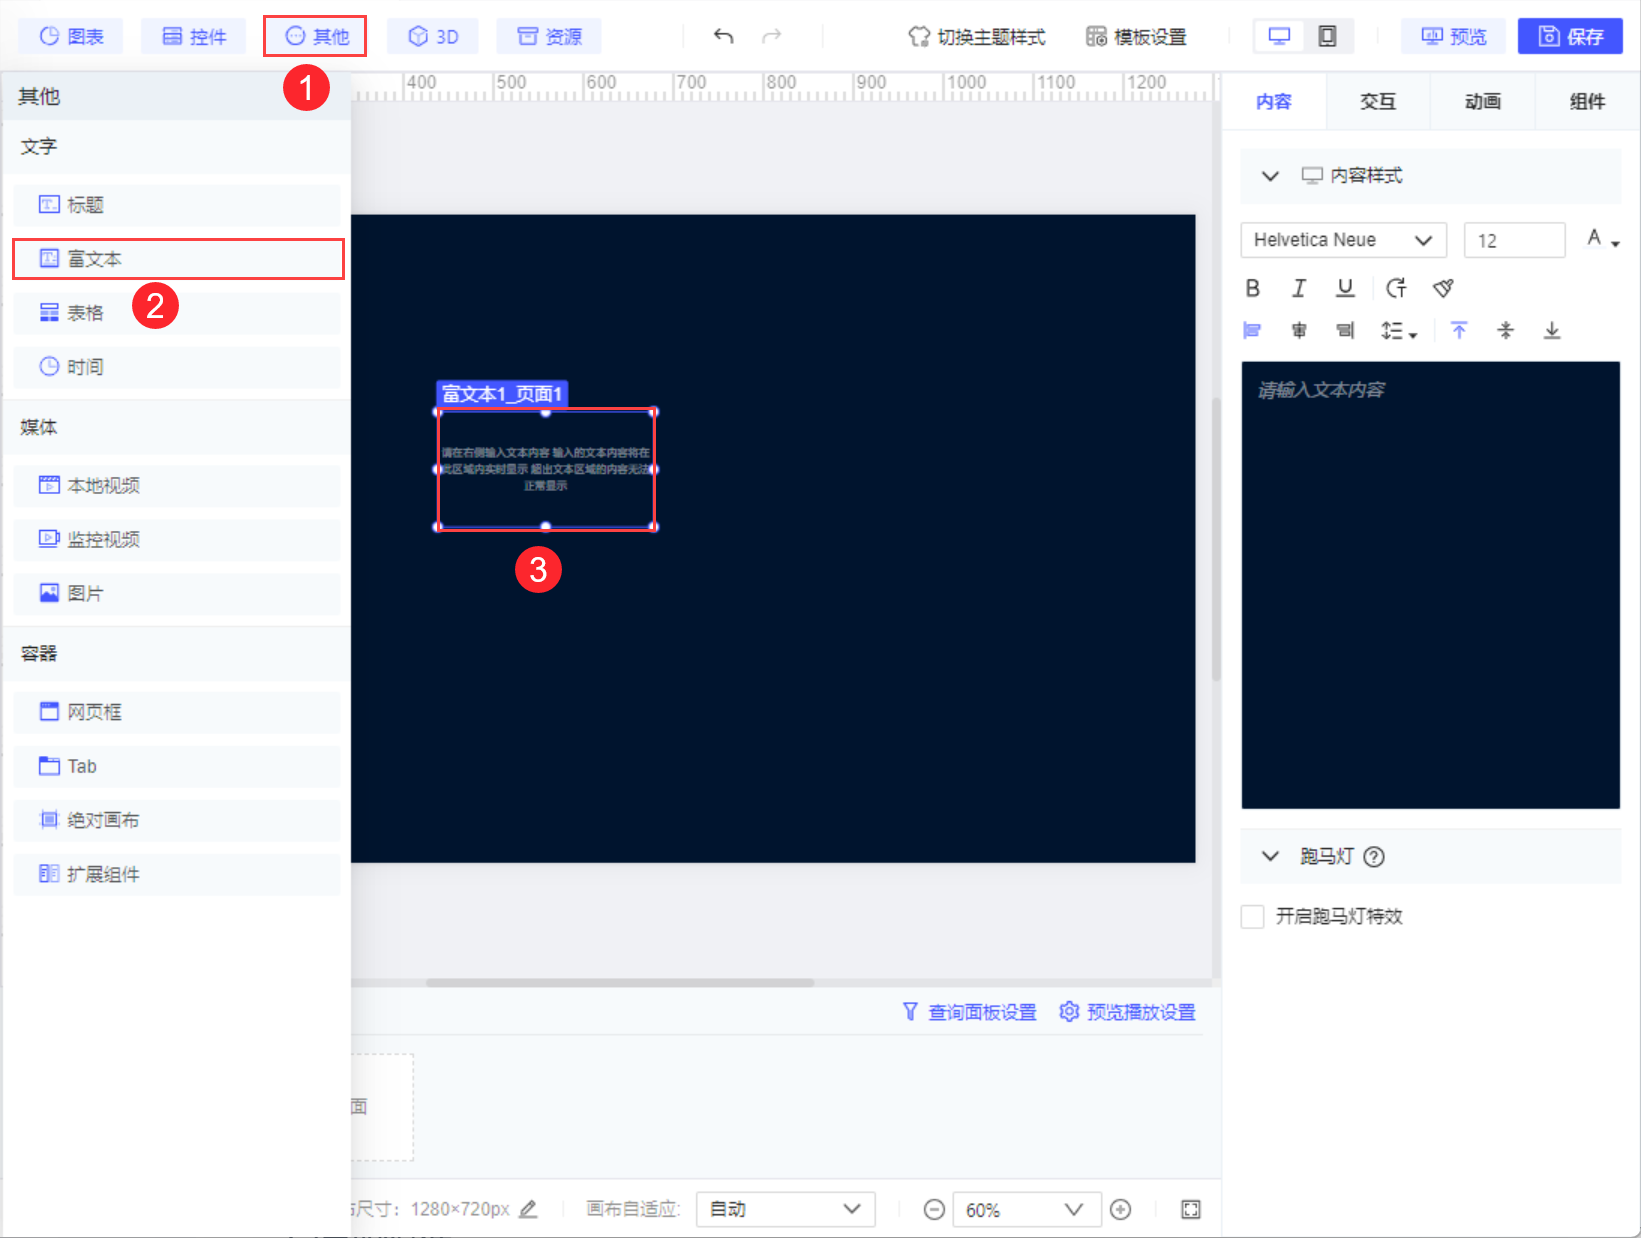Add a 扩展组件 extension component
The width and height of the screenshot is (1641, 1238).
177,875
